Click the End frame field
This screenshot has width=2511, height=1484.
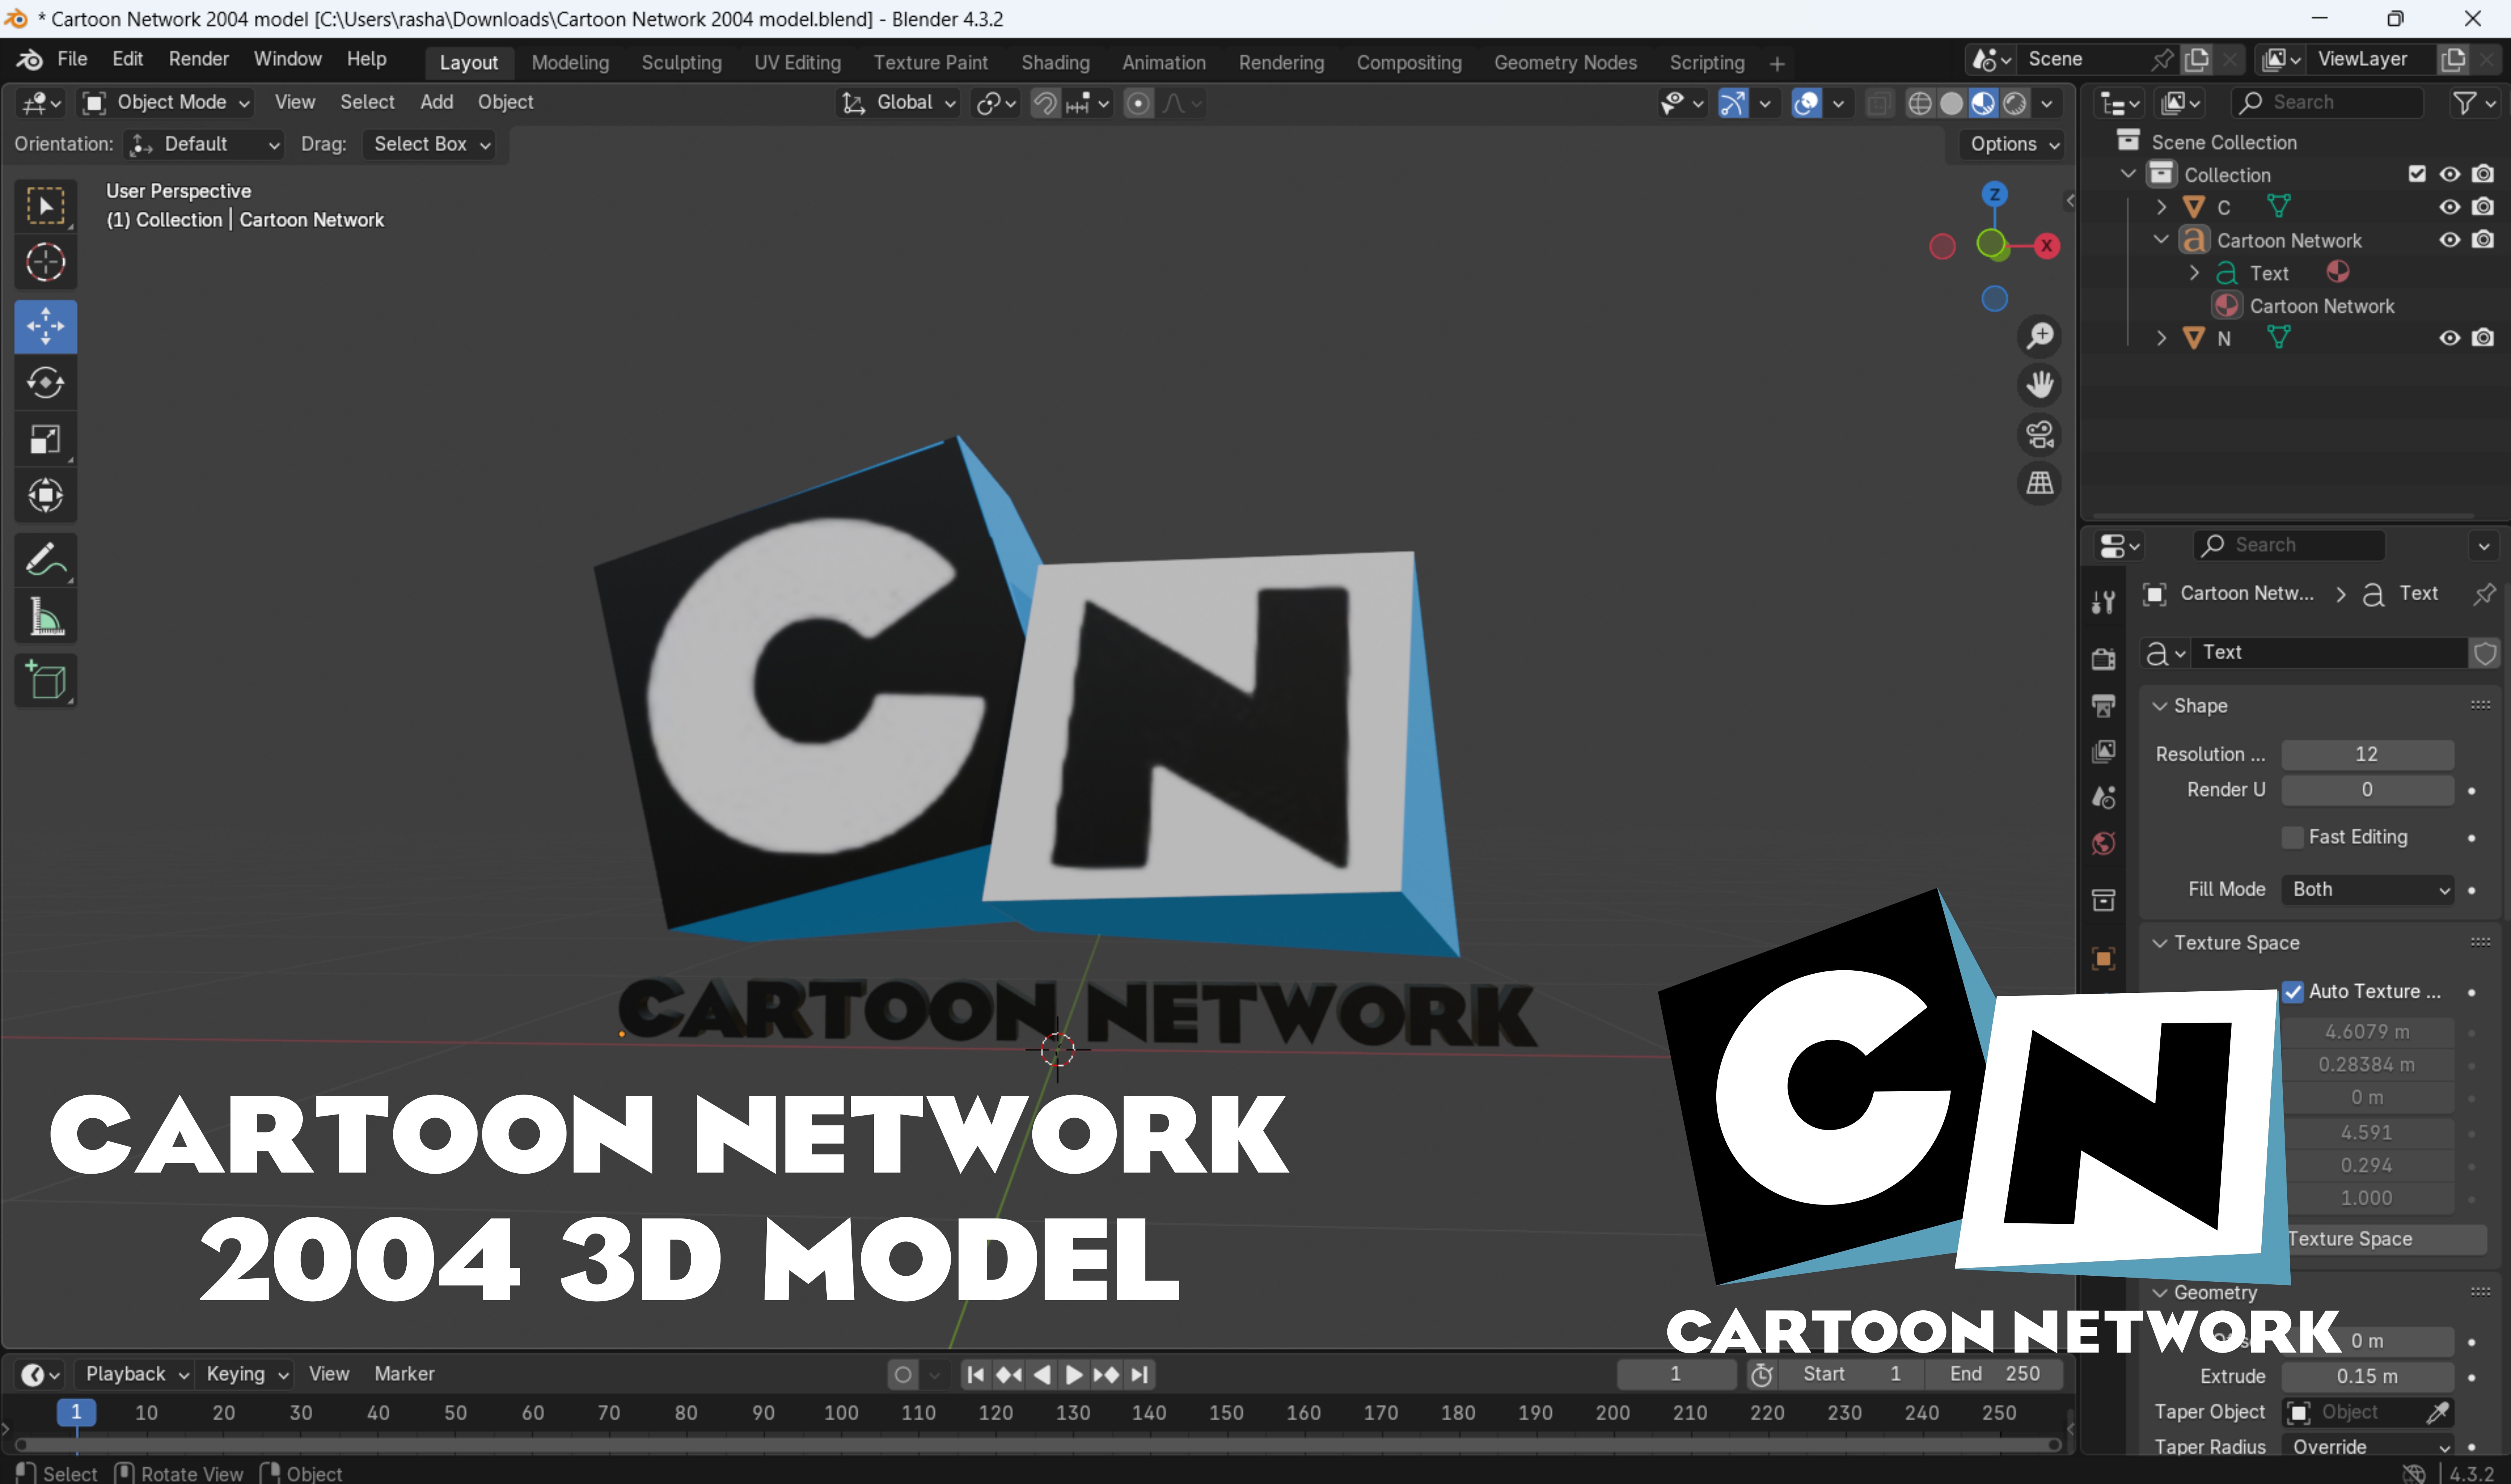[x=1993, y=1374]
